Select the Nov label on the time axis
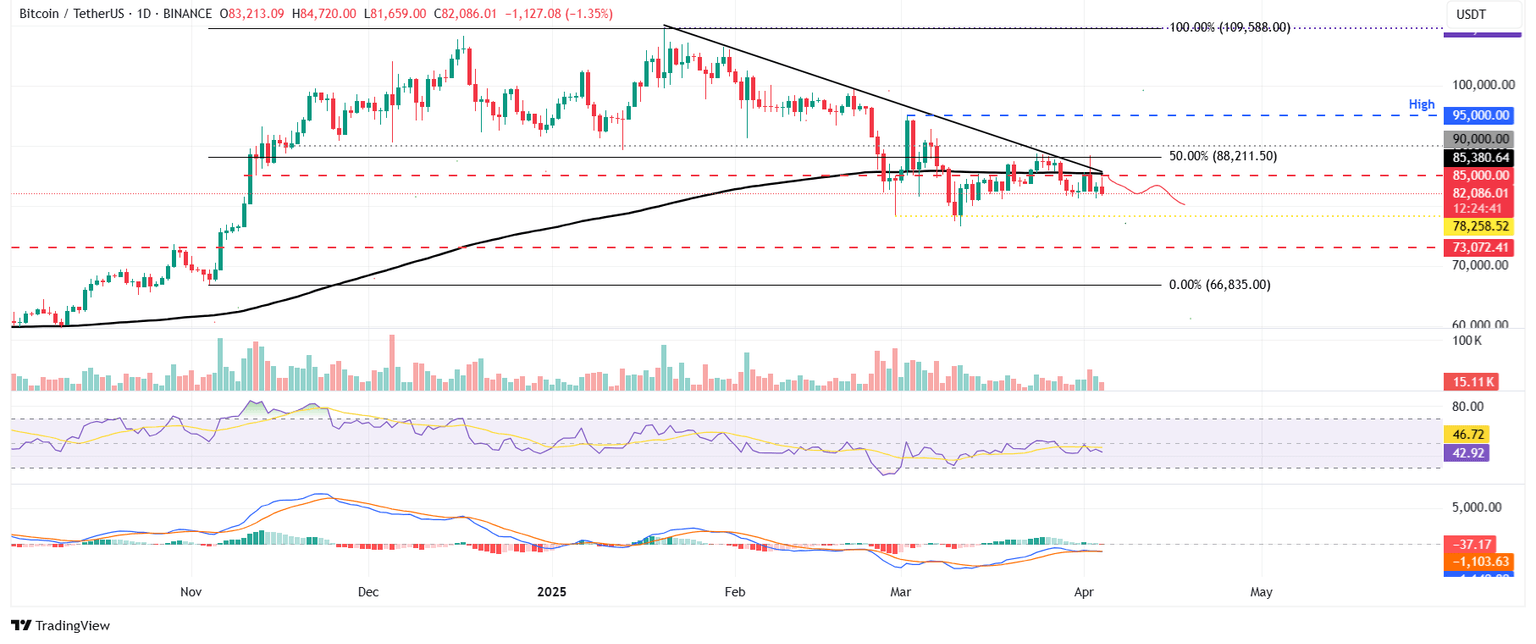The width and height of the screenshot is (1536, 644). 193,592
